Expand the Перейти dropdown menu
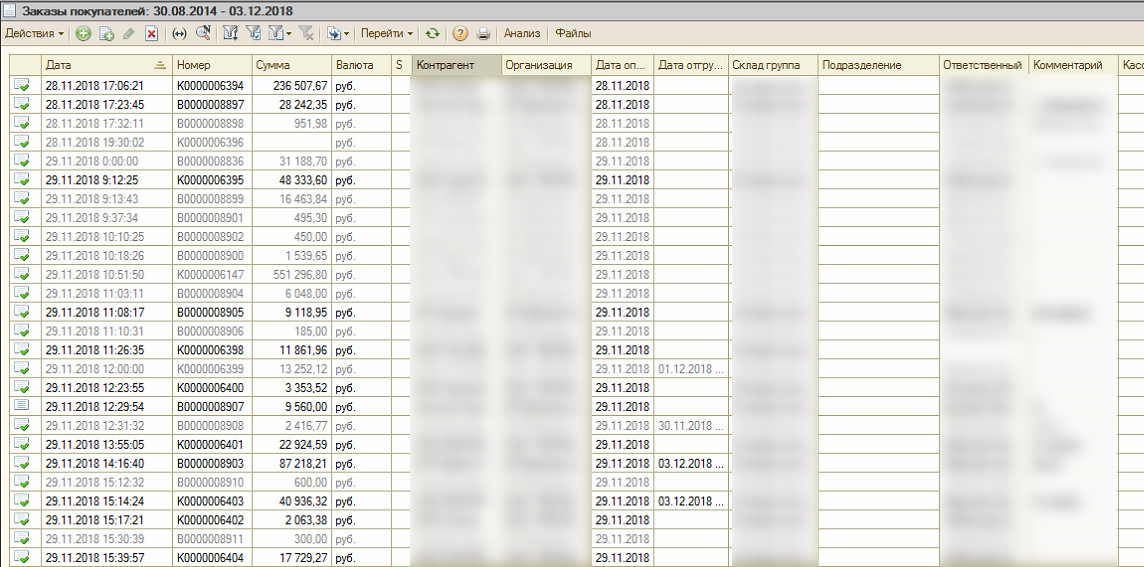This screenshot has height=567, width=1144. tap(387, 33)
